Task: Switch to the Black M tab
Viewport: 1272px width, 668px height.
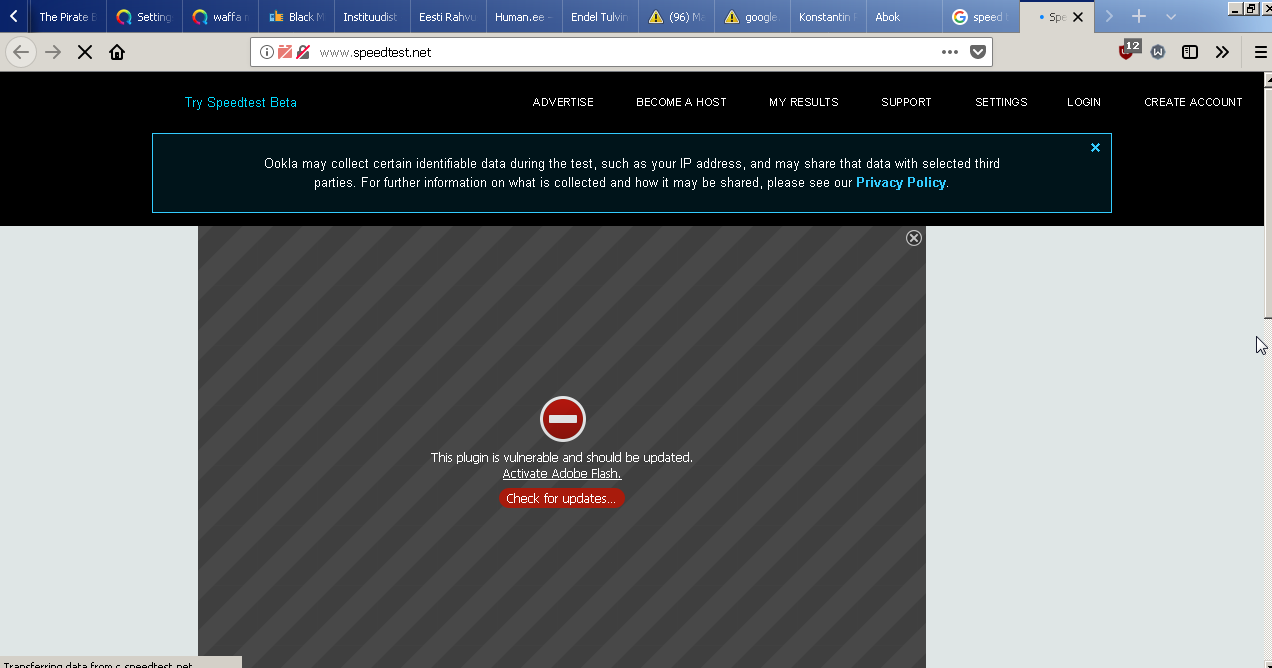Action: (296, 17)
